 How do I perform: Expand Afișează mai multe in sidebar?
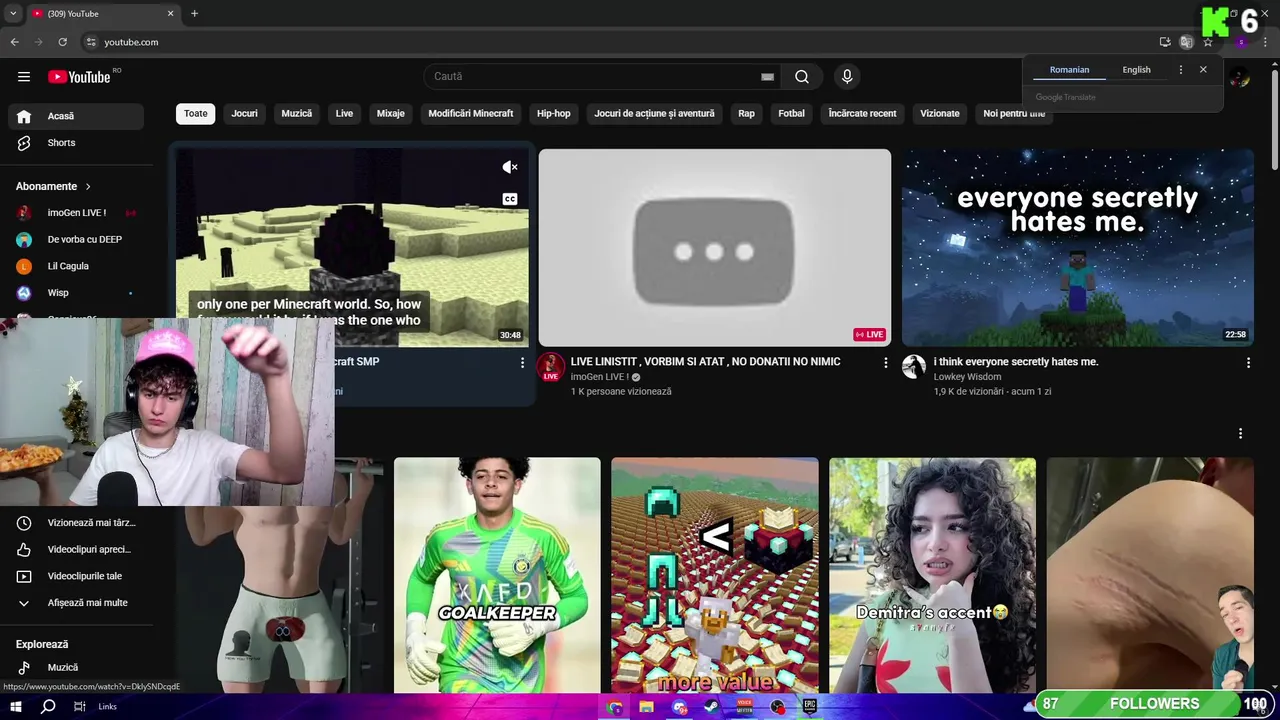[76, 603]
